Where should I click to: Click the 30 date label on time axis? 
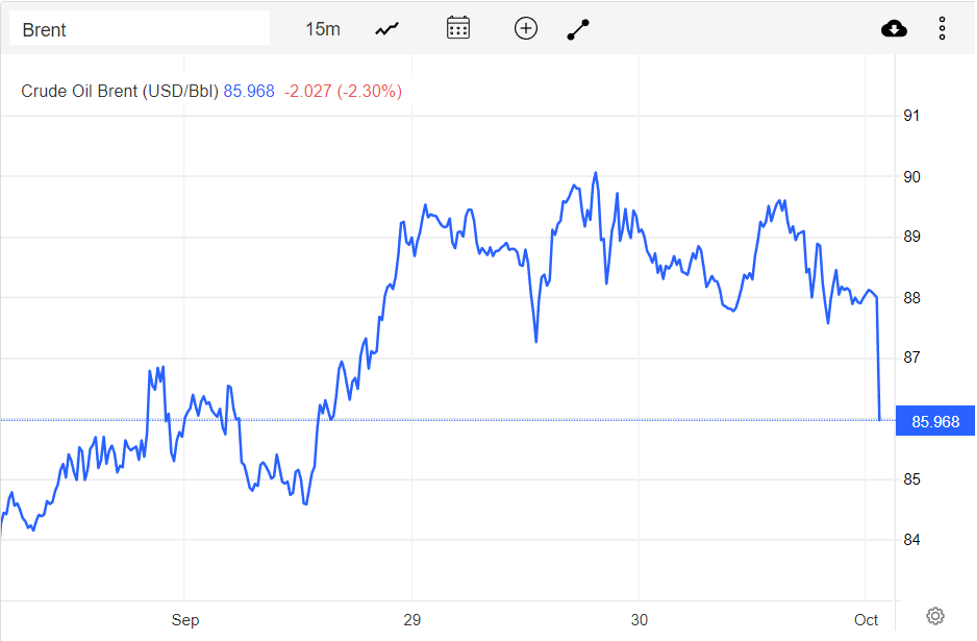(640, 620)
